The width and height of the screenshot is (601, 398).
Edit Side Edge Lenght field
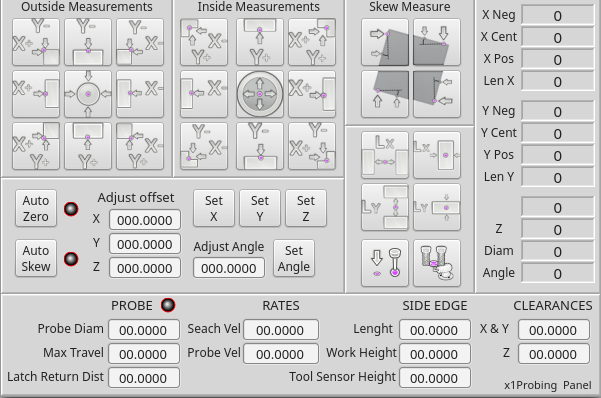pos(435,330)
